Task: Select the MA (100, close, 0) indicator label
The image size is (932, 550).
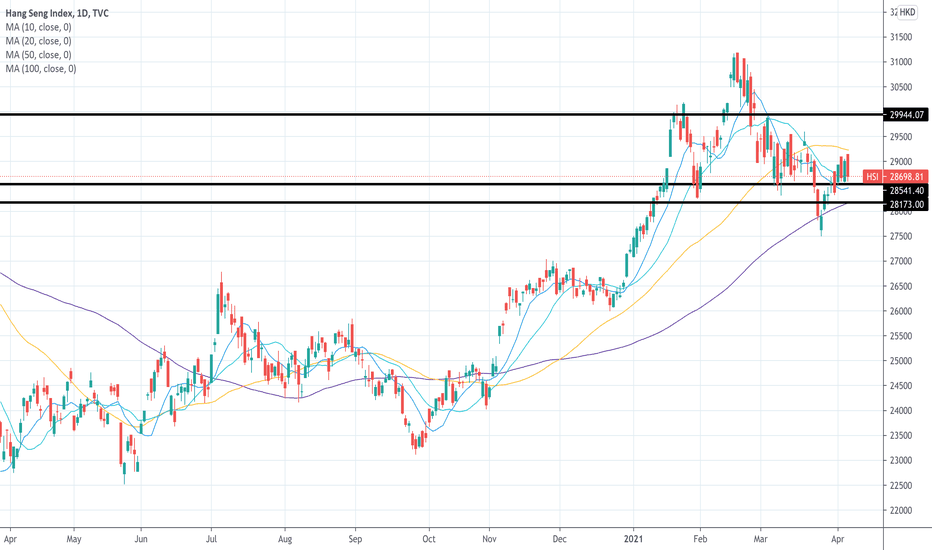Action: click(x=41, y=68)
